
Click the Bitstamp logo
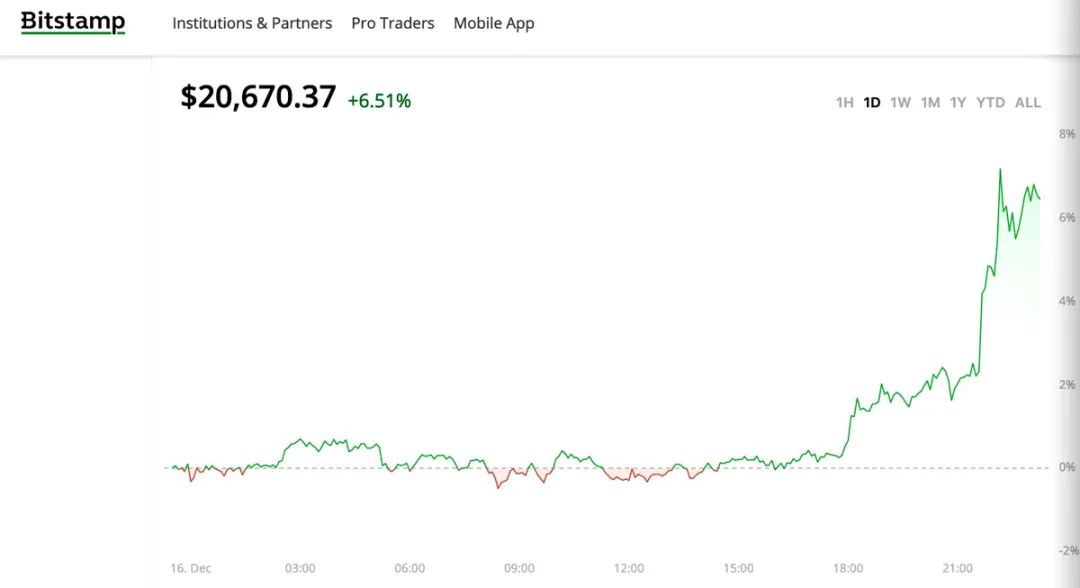pos(73,22)
